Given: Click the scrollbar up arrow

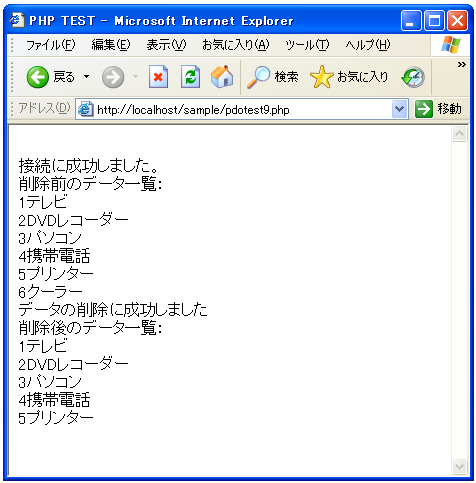Looking at the screenshot, I should [459, 134].
